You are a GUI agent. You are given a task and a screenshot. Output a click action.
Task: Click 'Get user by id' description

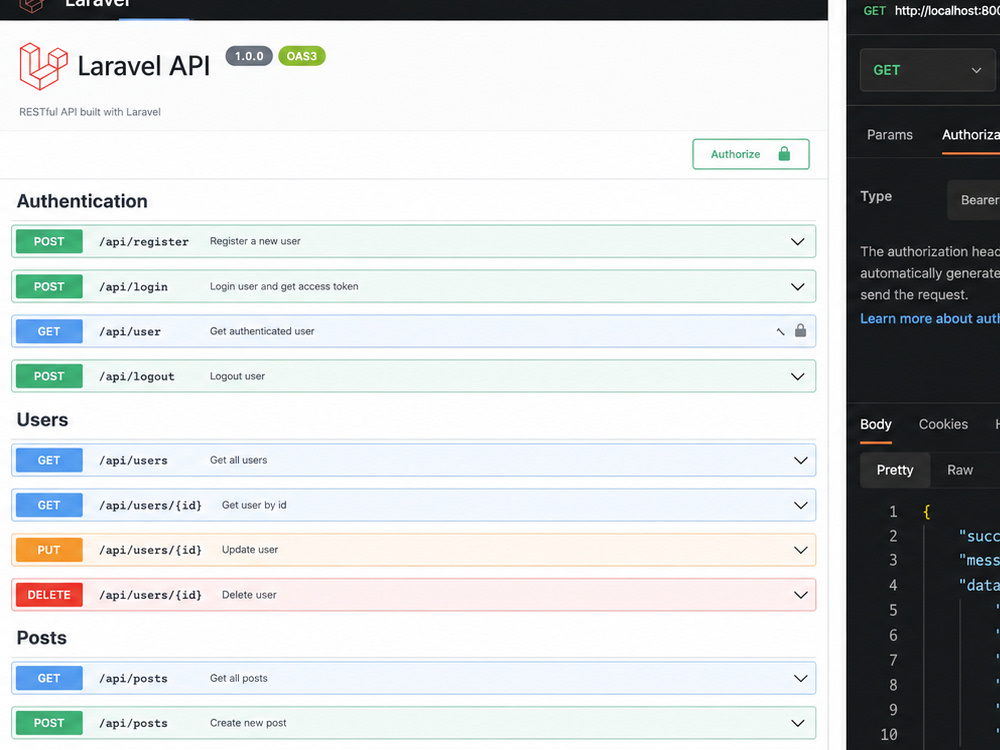254,505
